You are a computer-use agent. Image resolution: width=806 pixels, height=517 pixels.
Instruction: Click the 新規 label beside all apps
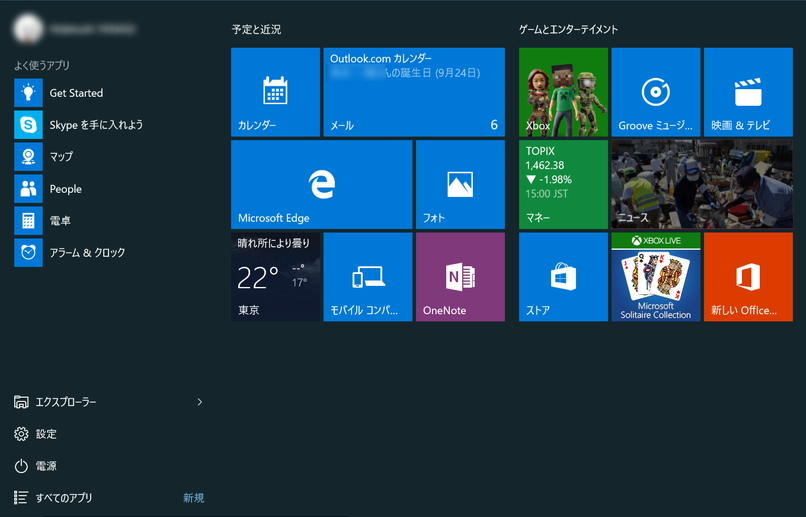coord(194,497)
